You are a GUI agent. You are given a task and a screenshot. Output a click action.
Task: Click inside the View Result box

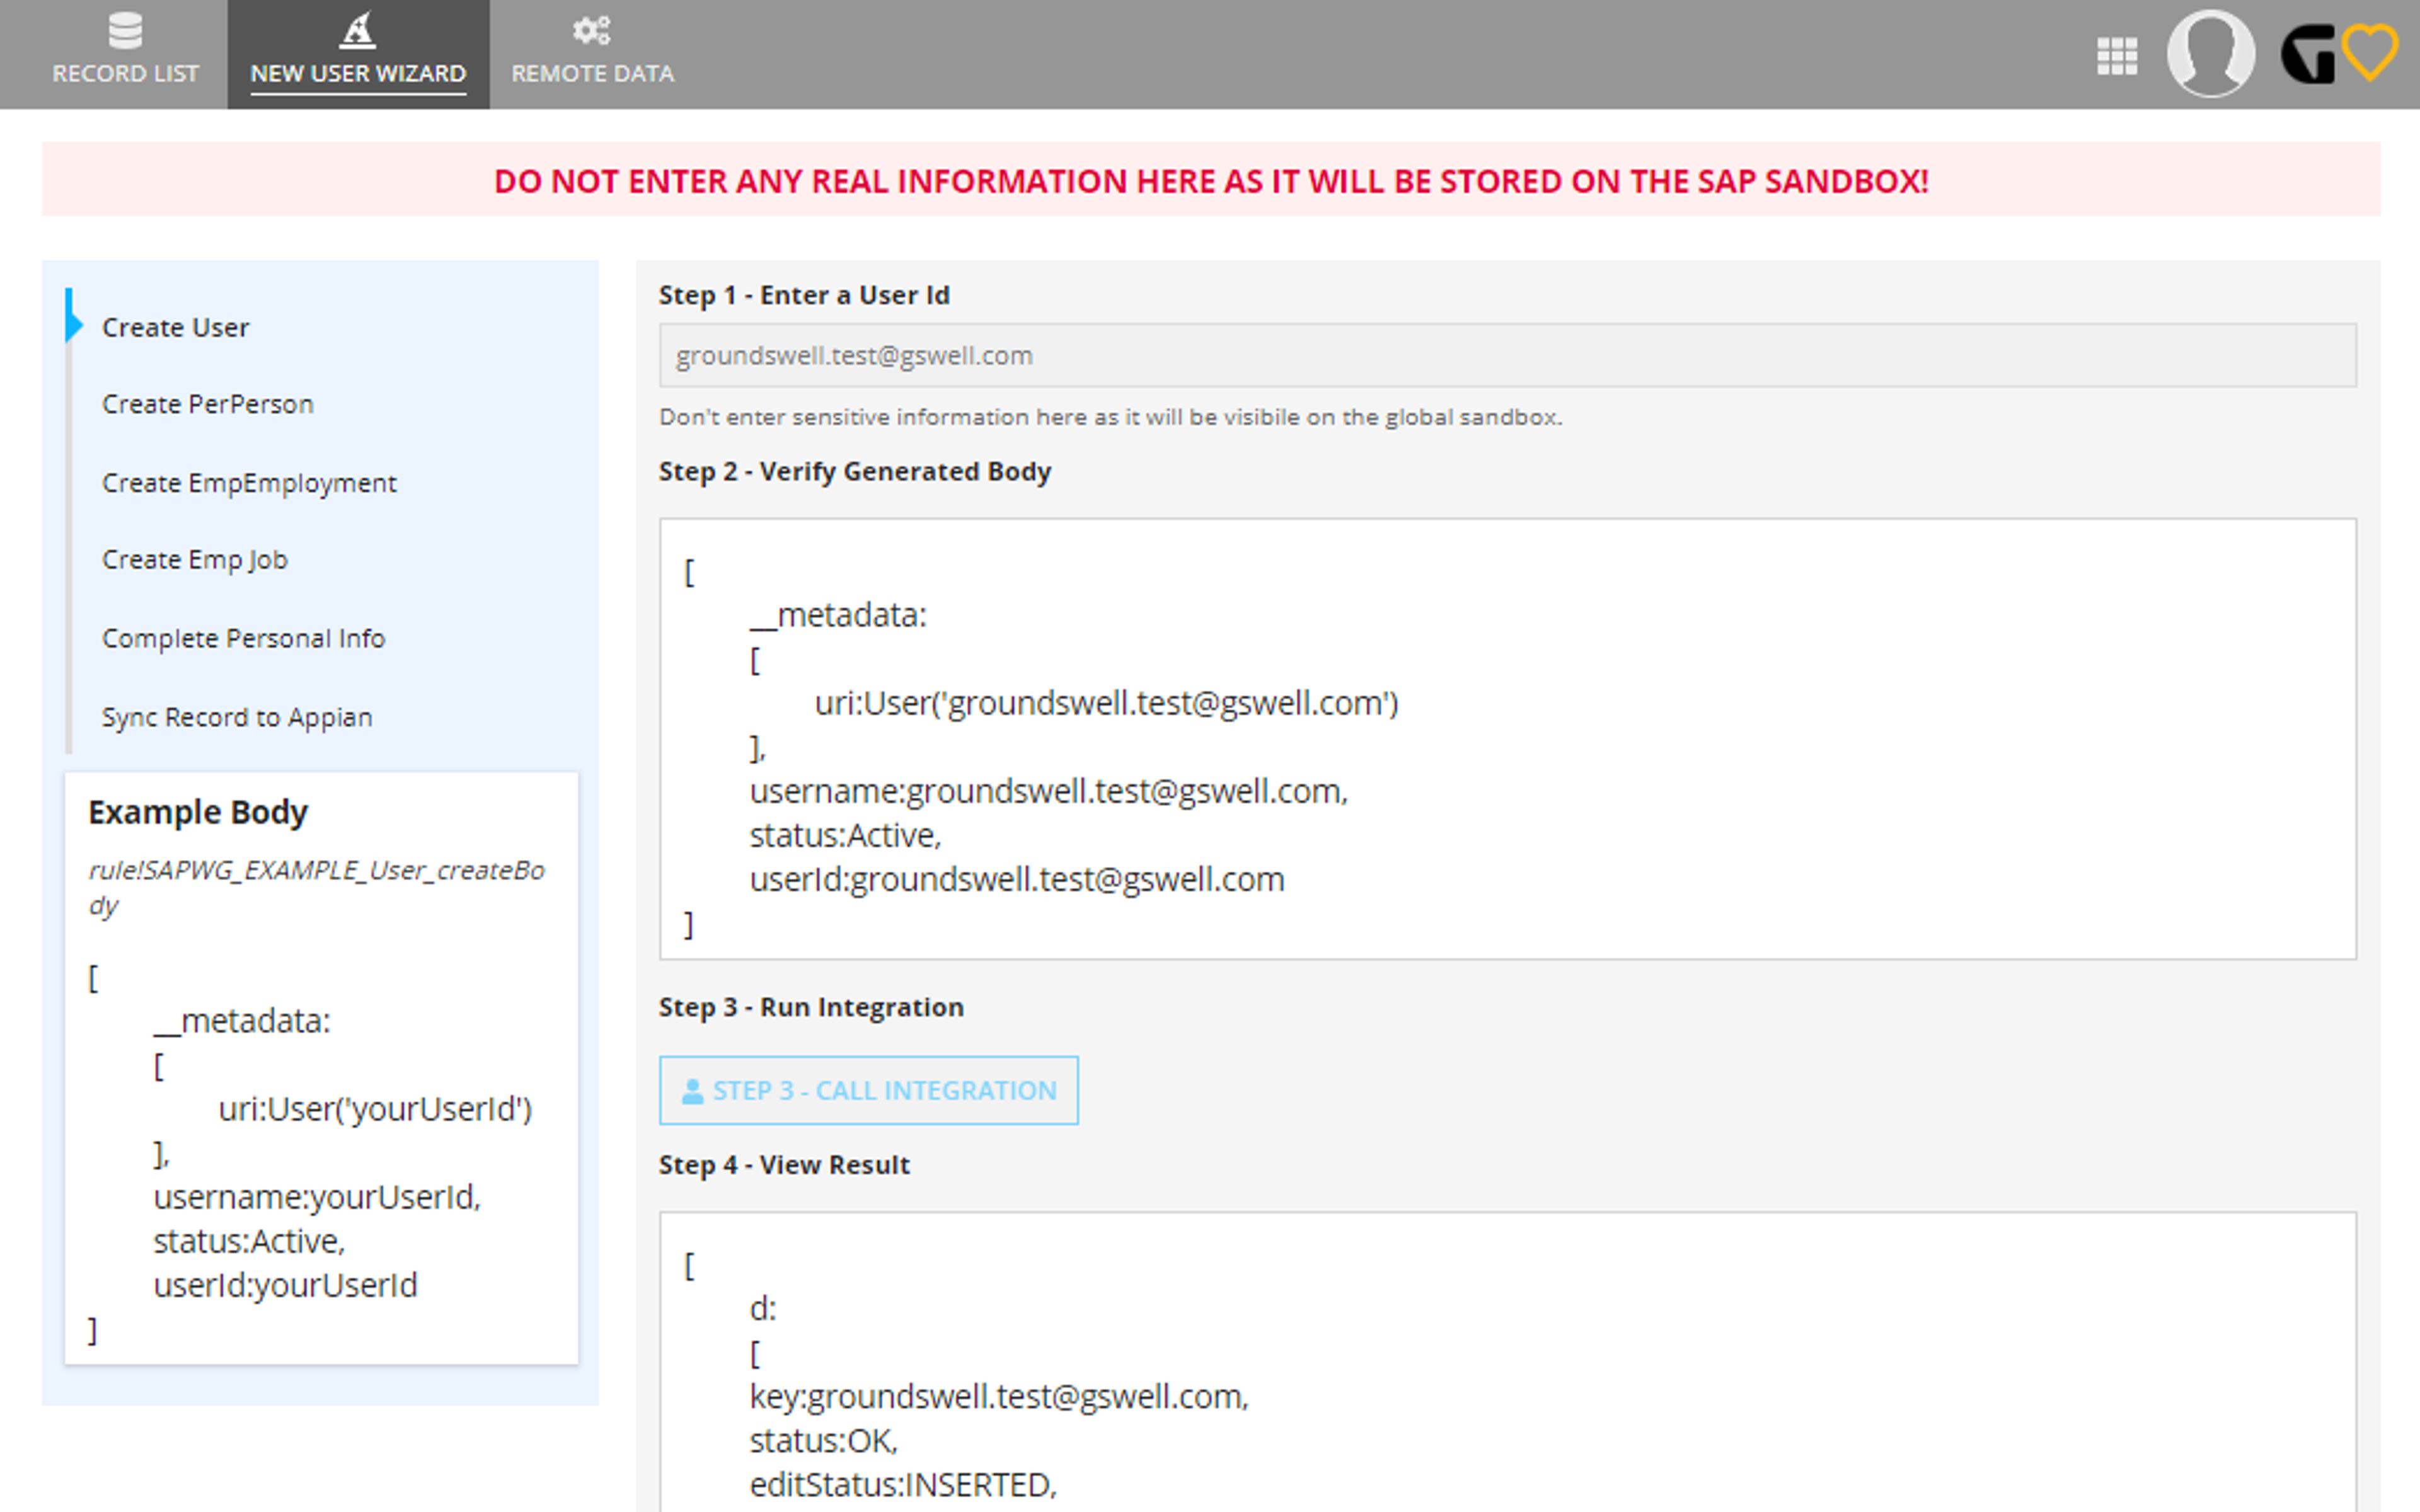click(x=1507, y=1362)
